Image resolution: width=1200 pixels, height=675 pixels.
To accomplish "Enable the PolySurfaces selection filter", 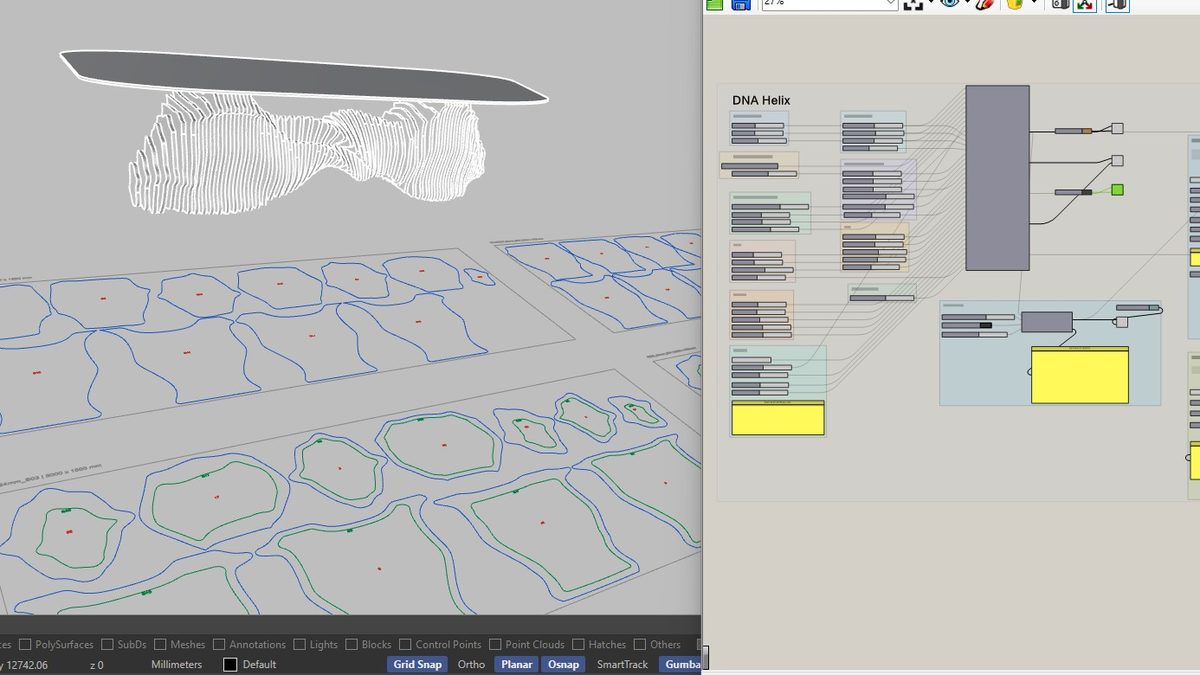I will tap(26, 645).
